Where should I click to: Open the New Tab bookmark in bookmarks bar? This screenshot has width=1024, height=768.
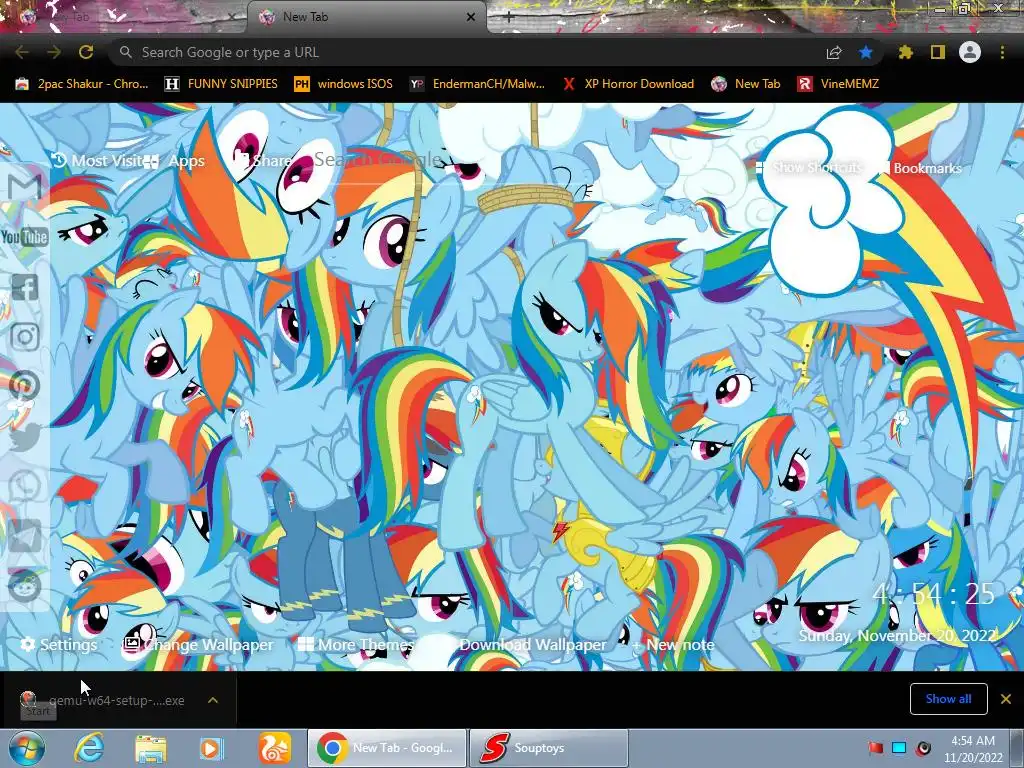[746, 84]
